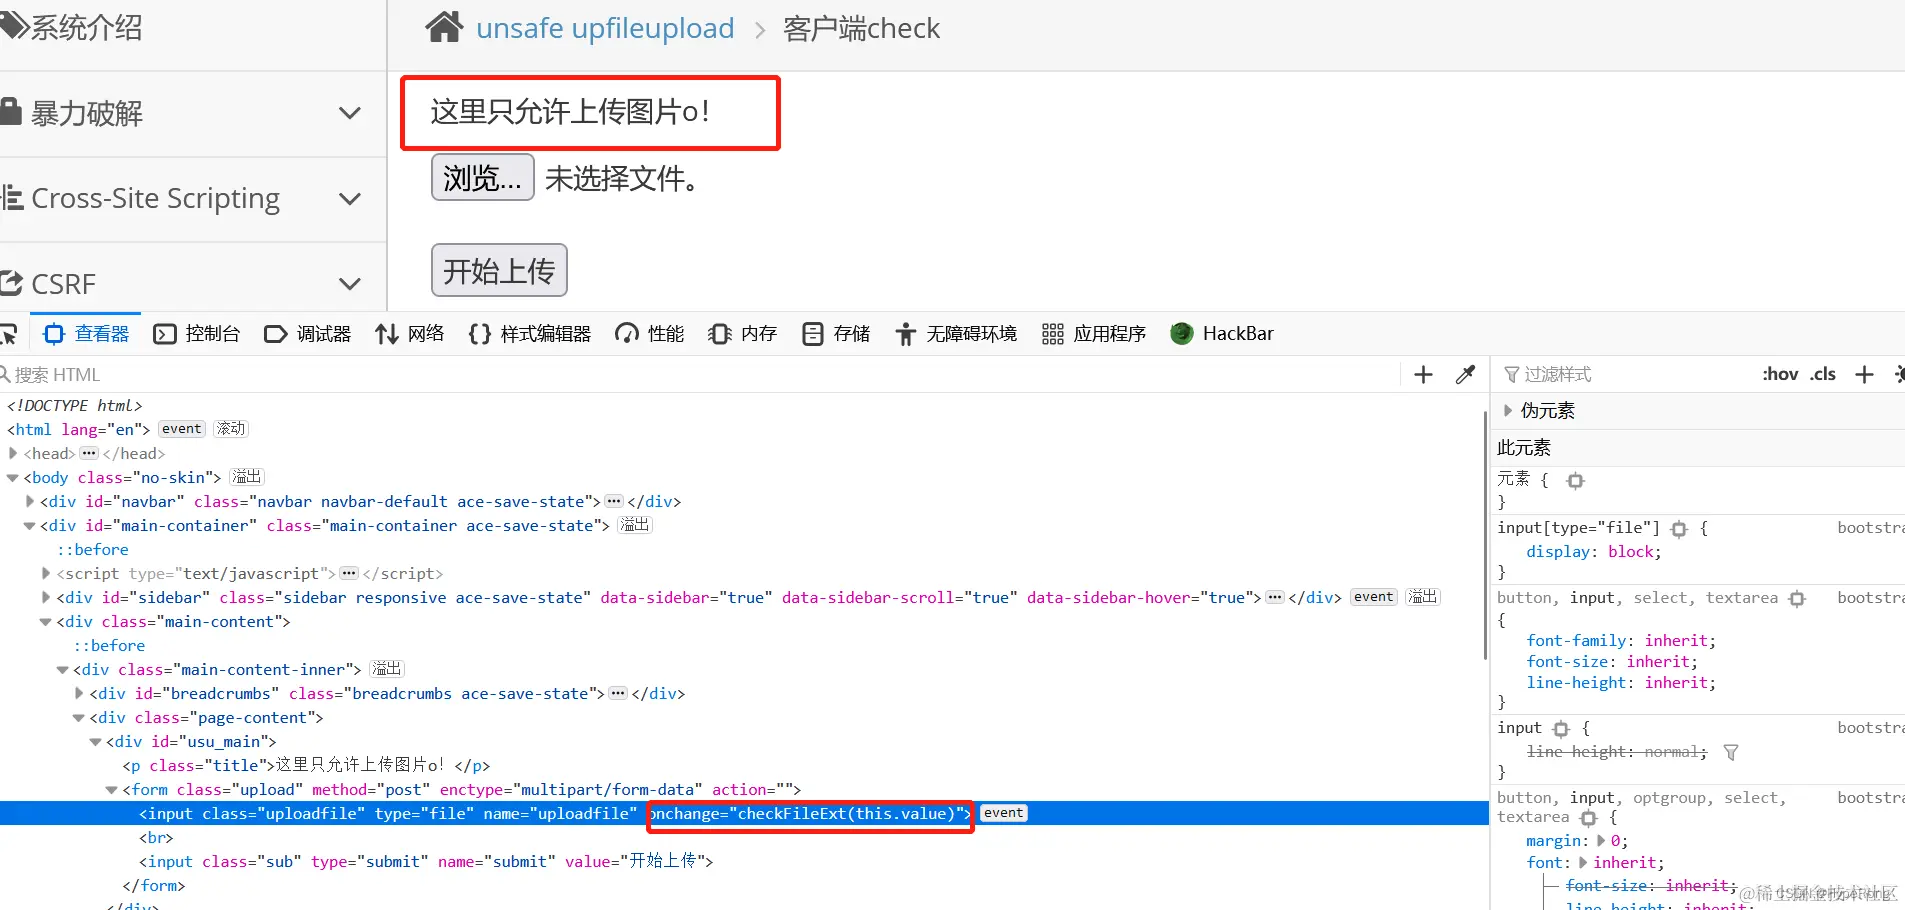The height and width of the screenshot is (910, 1905).
Task: Switch to the 调试器 debugger tab
Action: coord(308,334)
